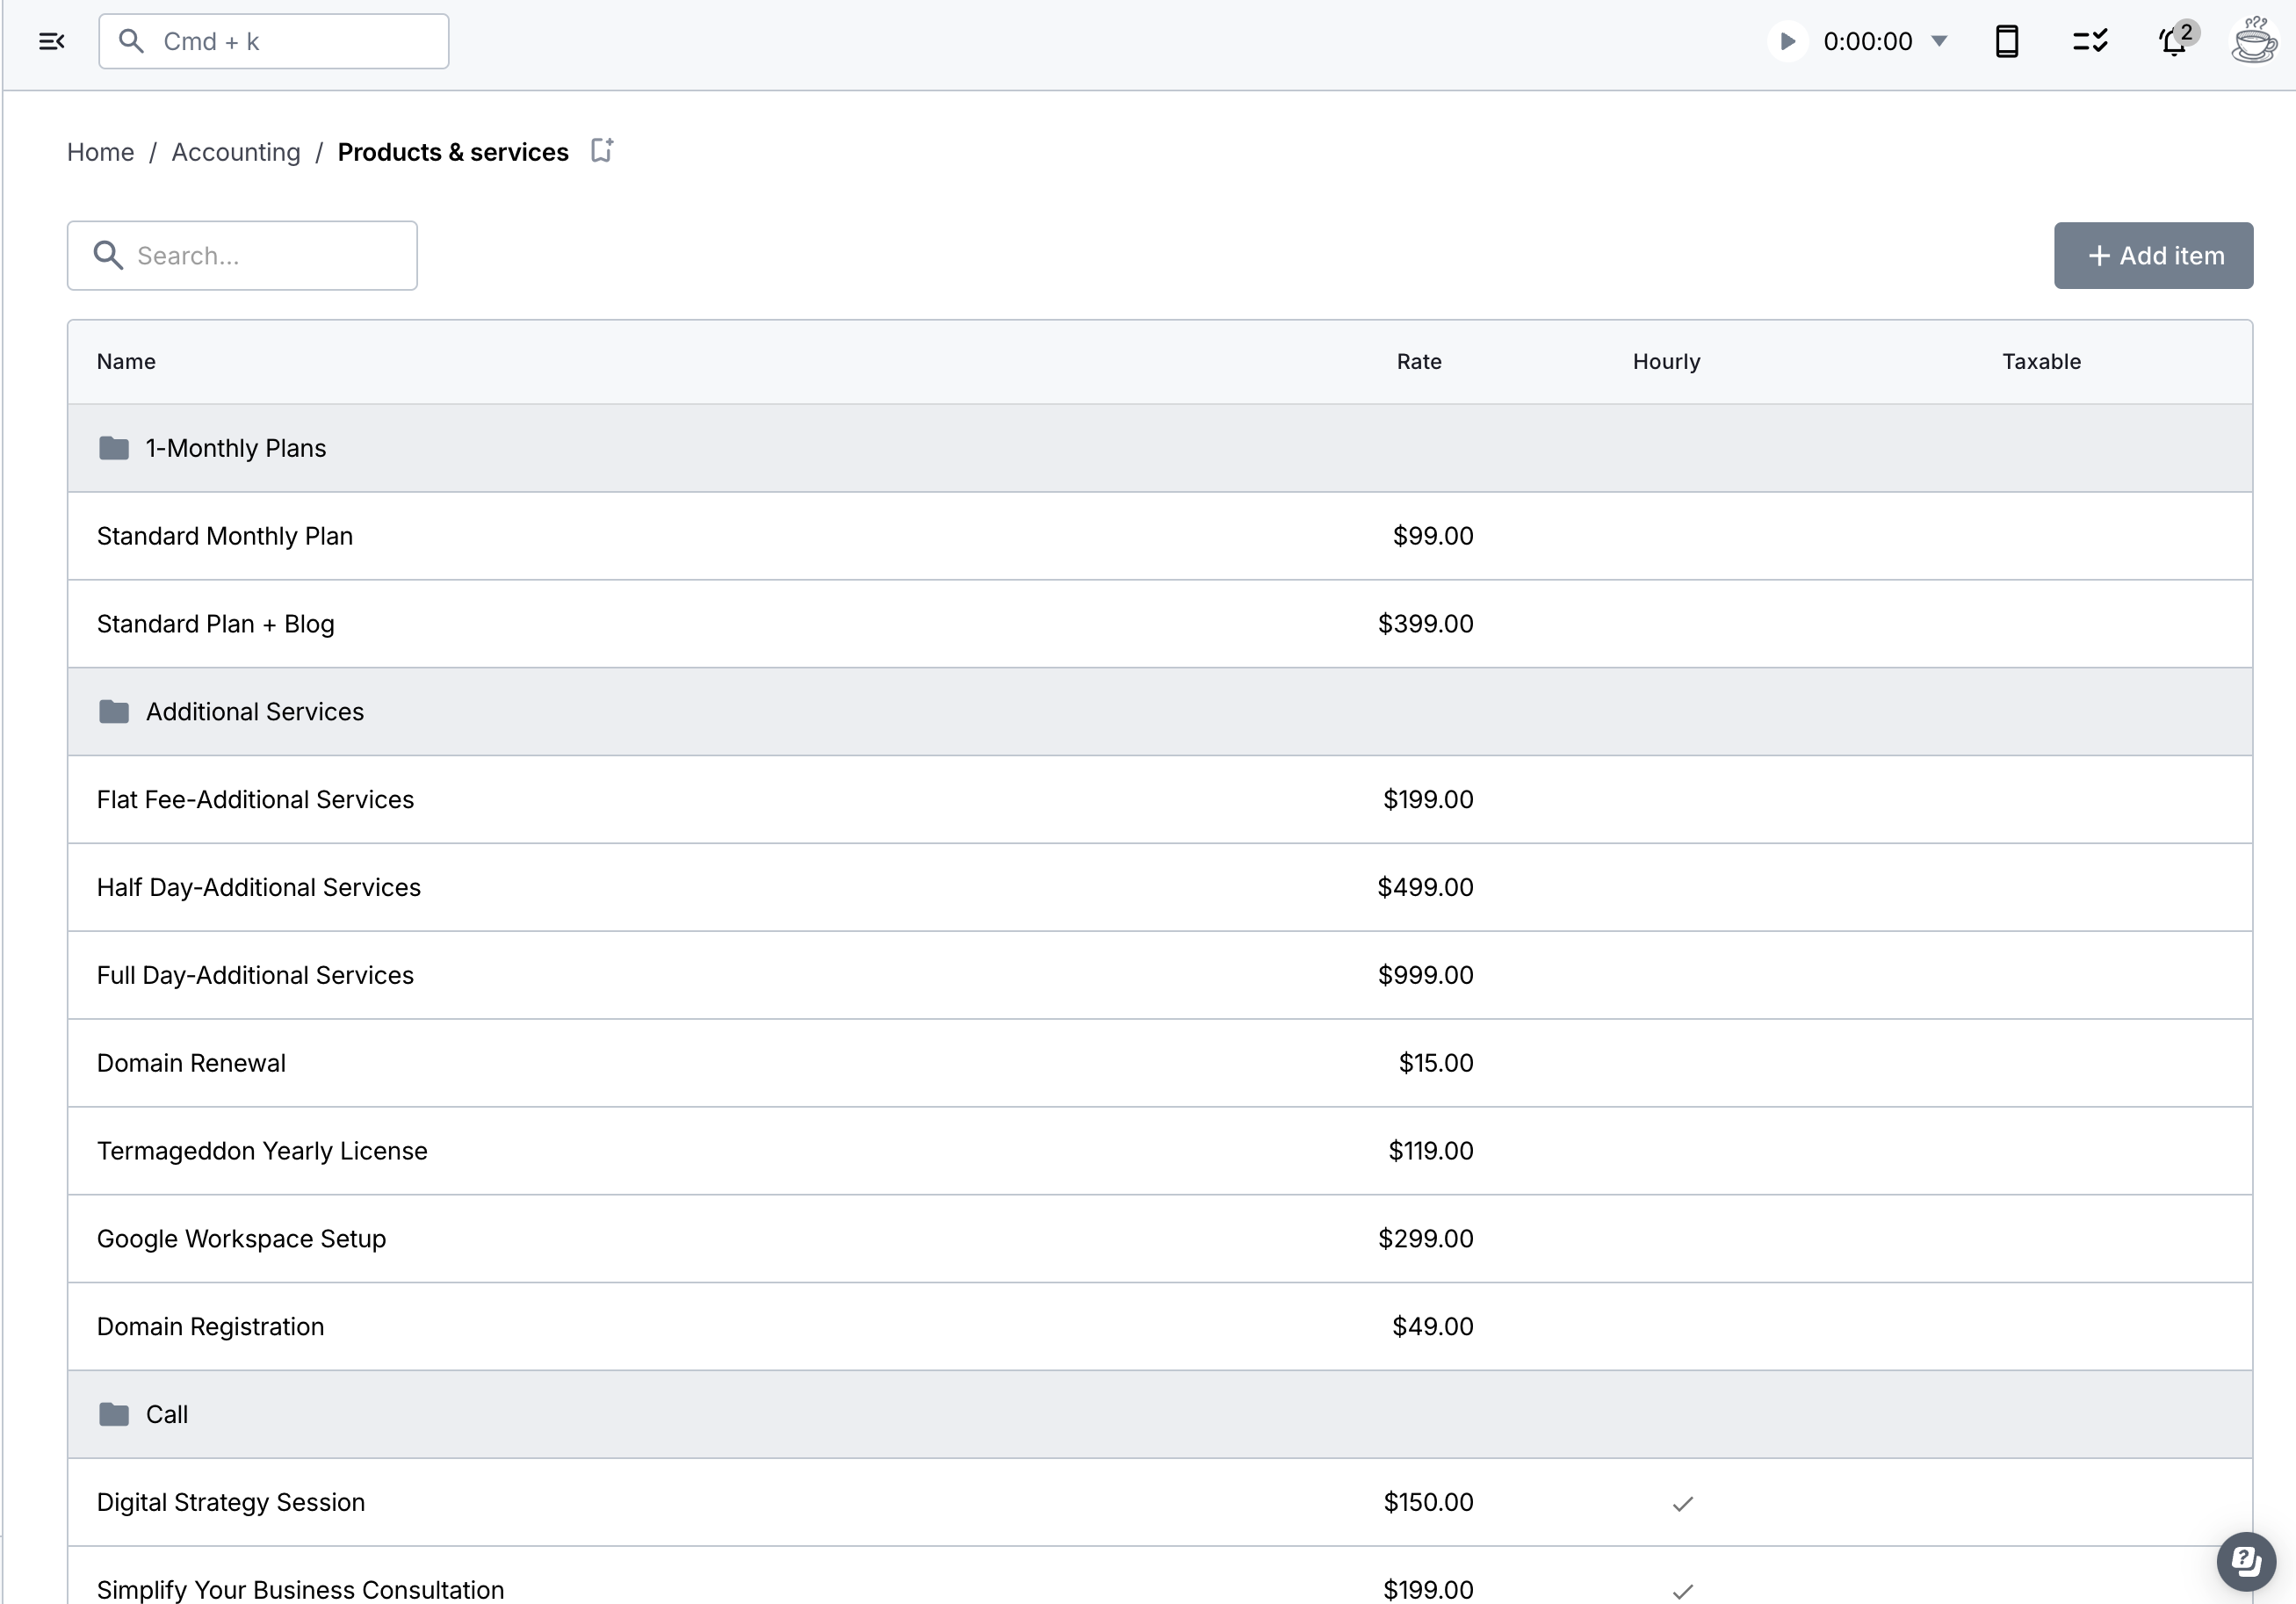Open the timer dropdown arrow
Image resolution: width=2296 pixels, height=1604 pixels.
[x=1939, y=41]
